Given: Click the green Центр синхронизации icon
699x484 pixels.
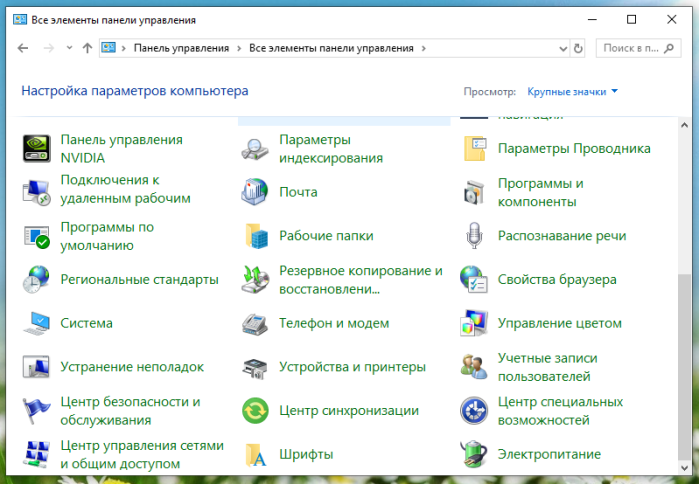Looking at the screenshot, I should tap(255, 410).
